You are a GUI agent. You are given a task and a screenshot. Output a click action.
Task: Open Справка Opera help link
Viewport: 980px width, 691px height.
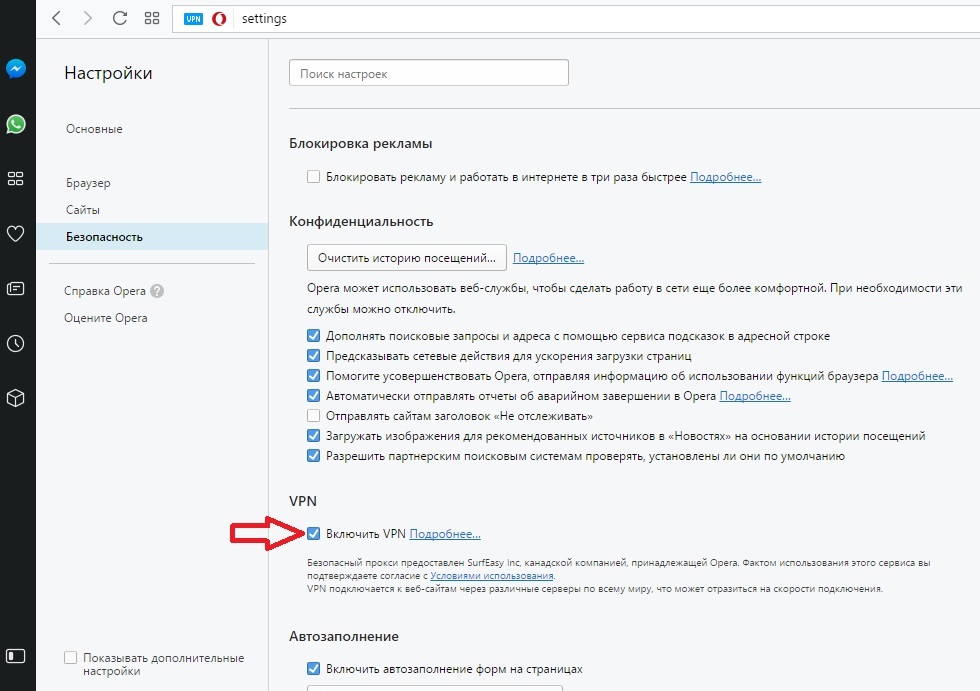coord(104,291)
